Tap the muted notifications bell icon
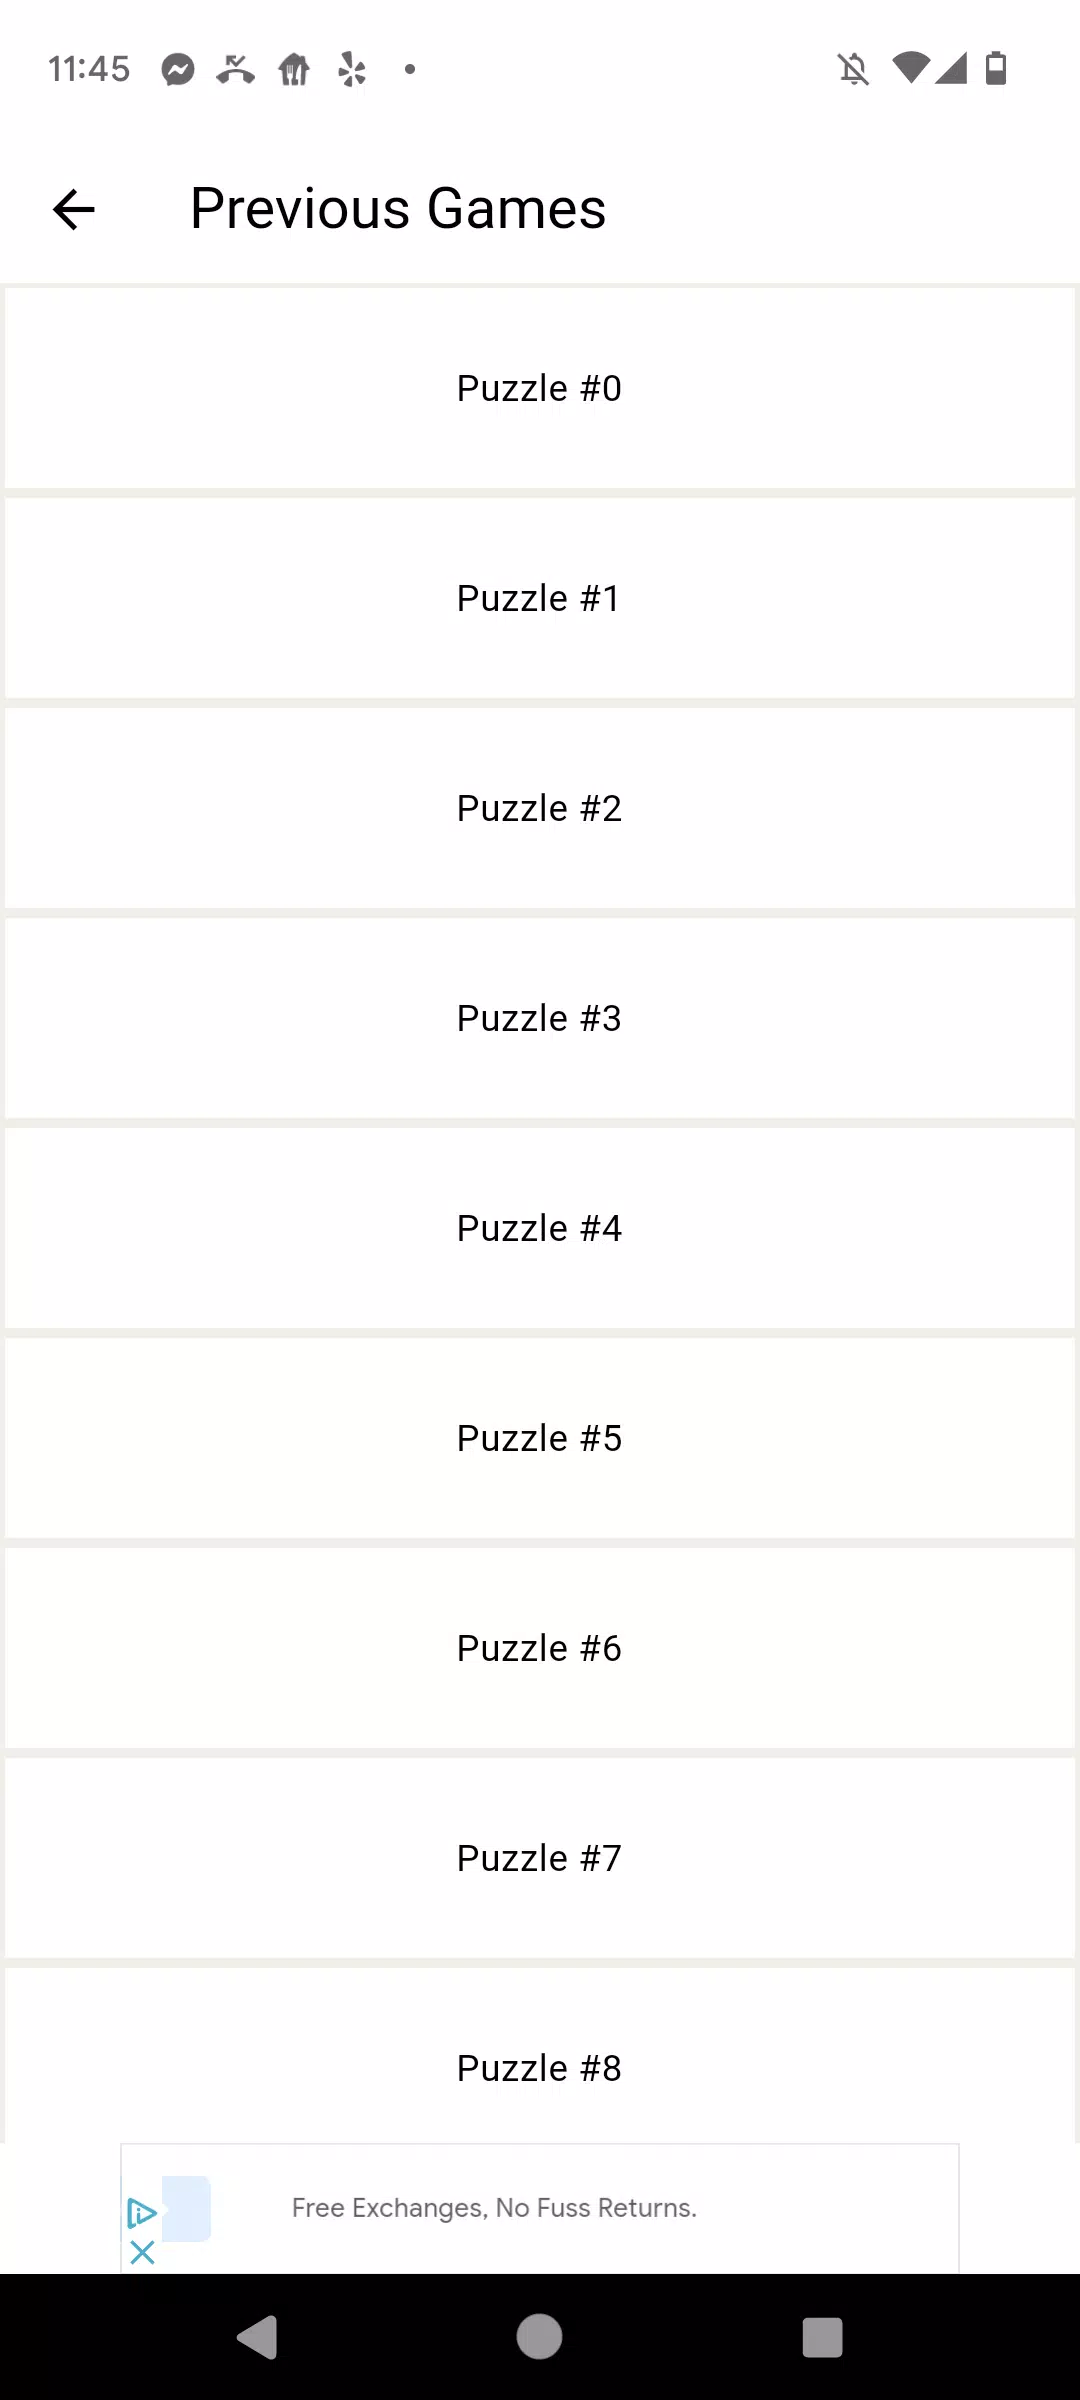 853,69
